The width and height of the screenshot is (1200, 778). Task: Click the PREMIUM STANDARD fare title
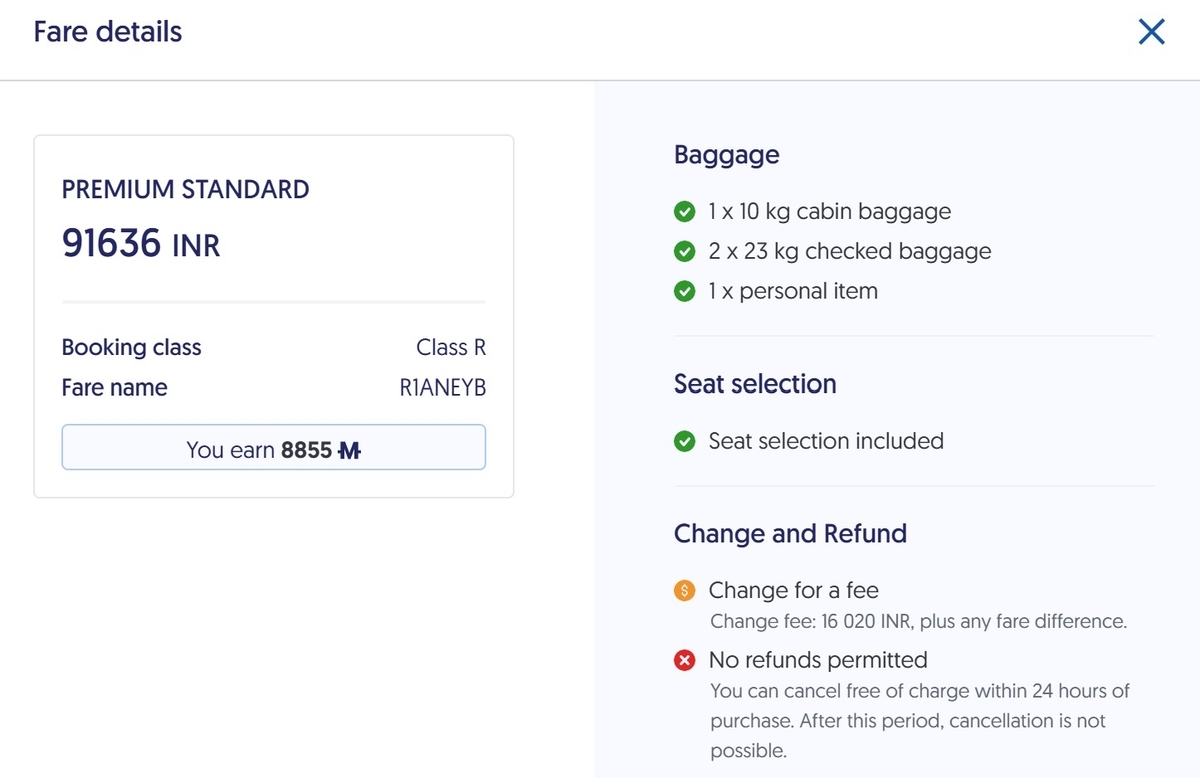pos(185,189)
